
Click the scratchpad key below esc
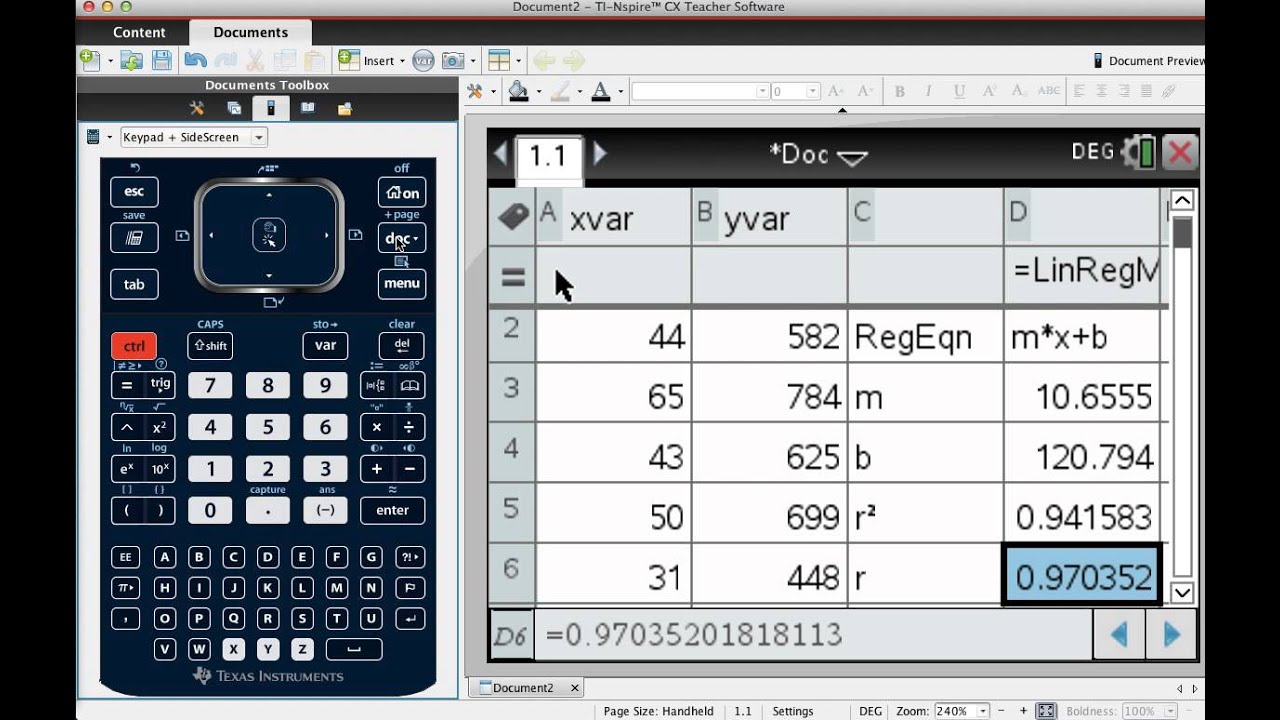(134, 238)
